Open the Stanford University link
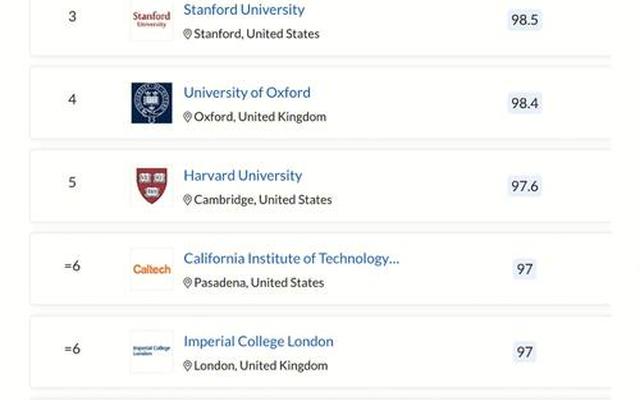Screen dimensions: 640x400 (244, 10)
